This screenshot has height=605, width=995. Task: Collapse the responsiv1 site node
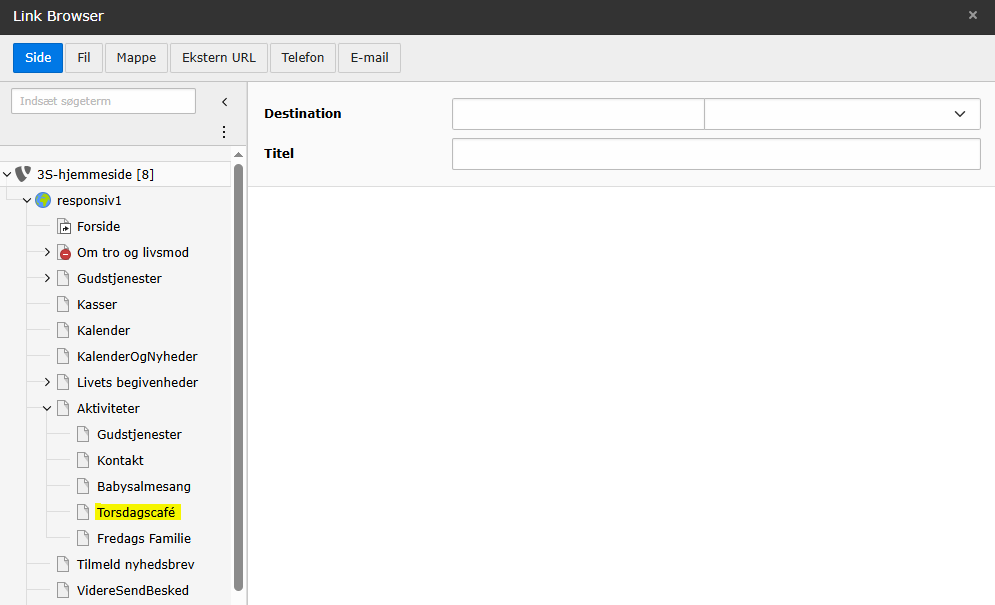point(27,200)
